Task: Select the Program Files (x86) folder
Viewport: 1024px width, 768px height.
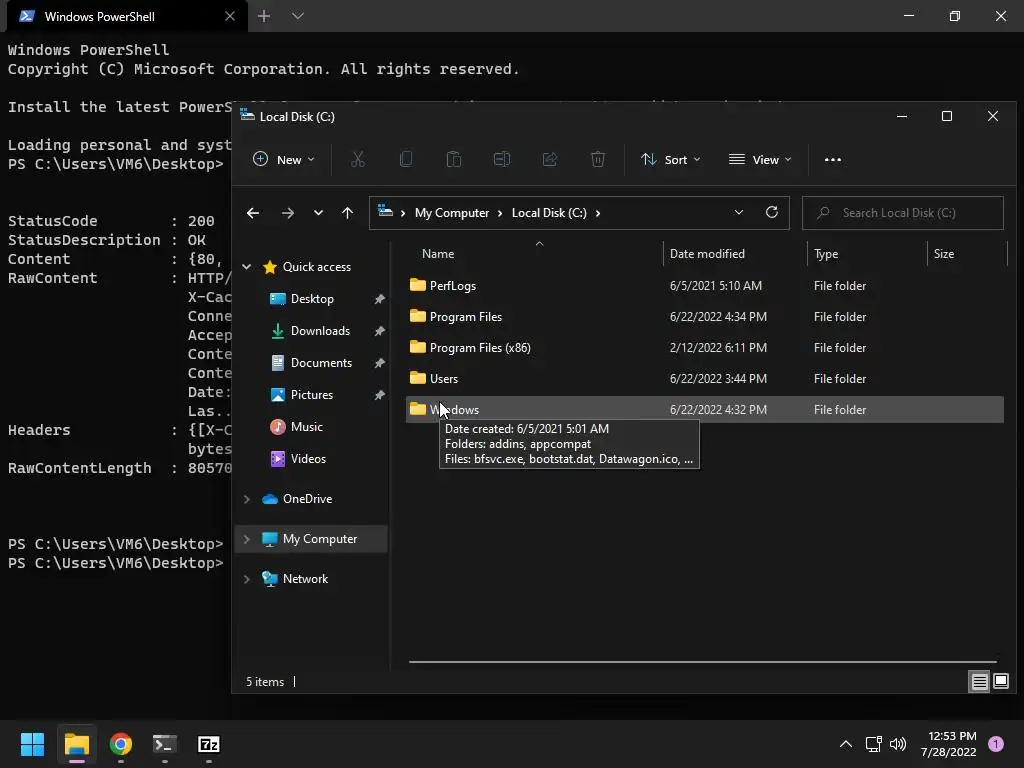Action: pos(705,347)
